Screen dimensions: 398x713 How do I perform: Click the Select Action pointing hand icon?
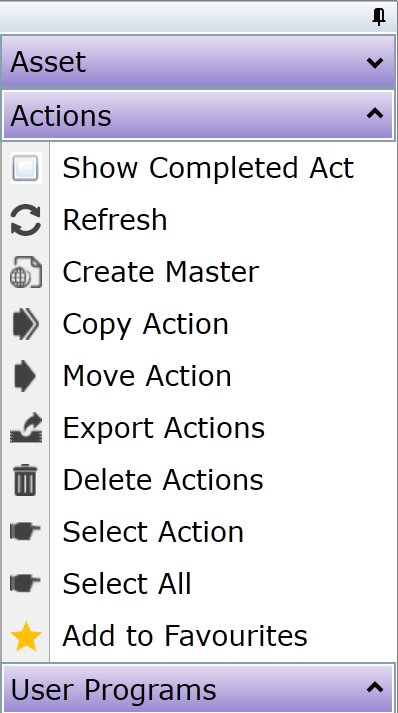point(25,531)
